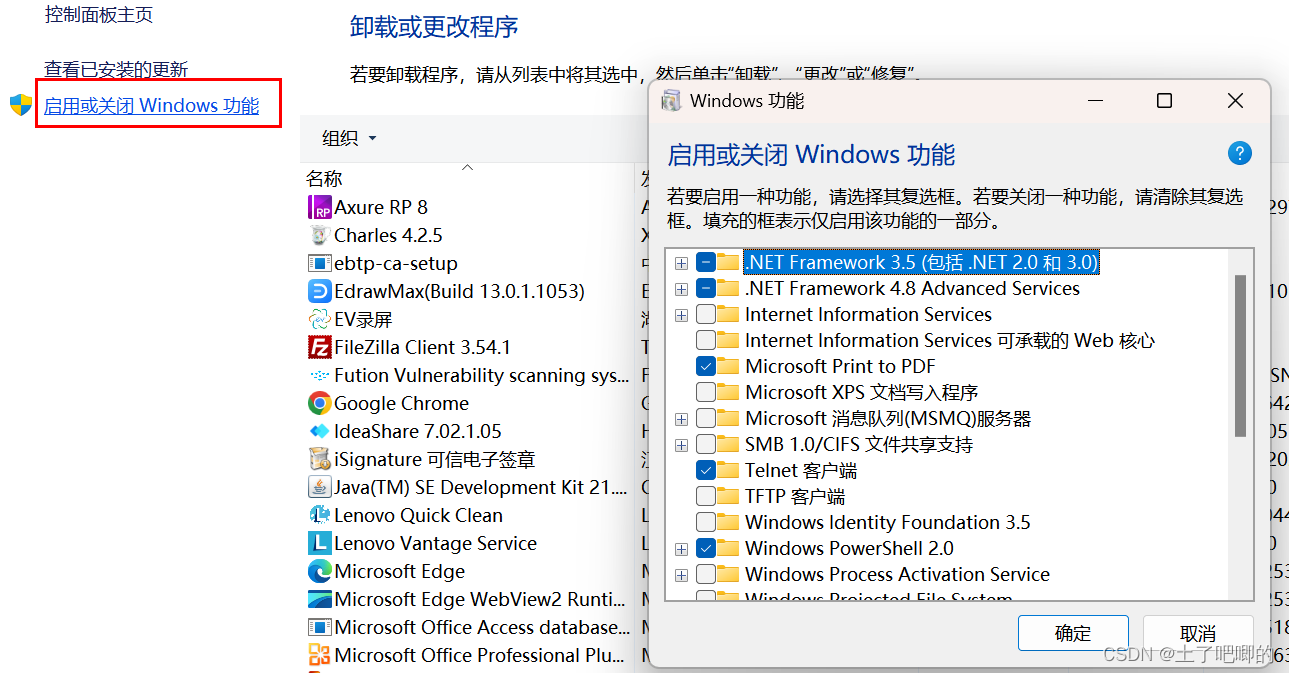Click the help question mark icon
The width and height of the screenshot is (1289, 673).
click(1239, 153)
